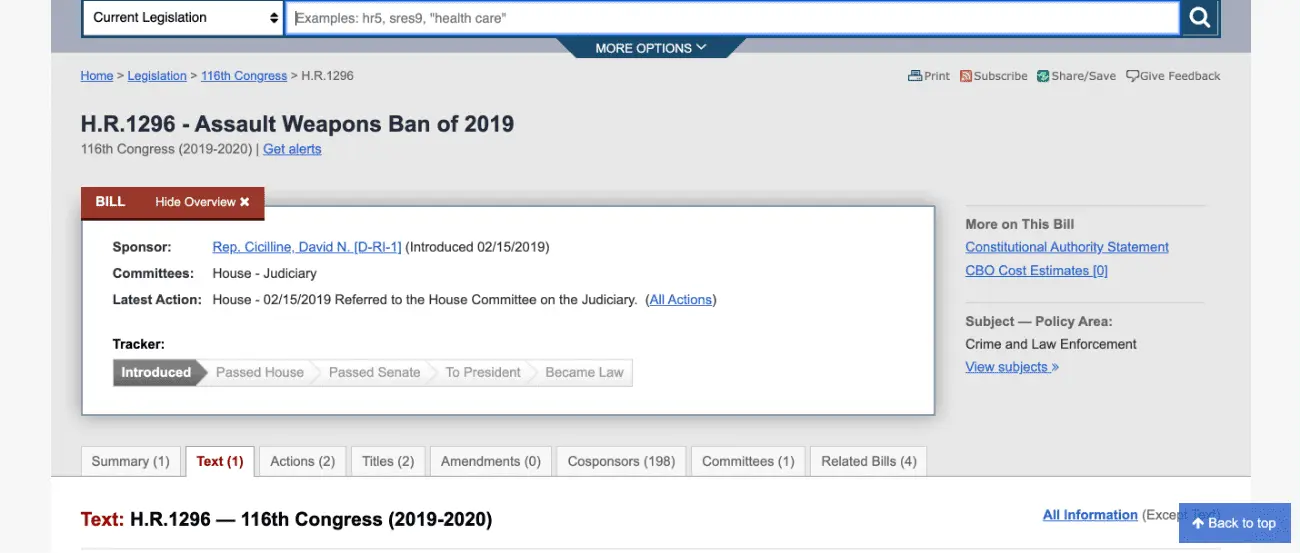
Task: Open the Current Legislation dropdown
Action: [184, 18]
